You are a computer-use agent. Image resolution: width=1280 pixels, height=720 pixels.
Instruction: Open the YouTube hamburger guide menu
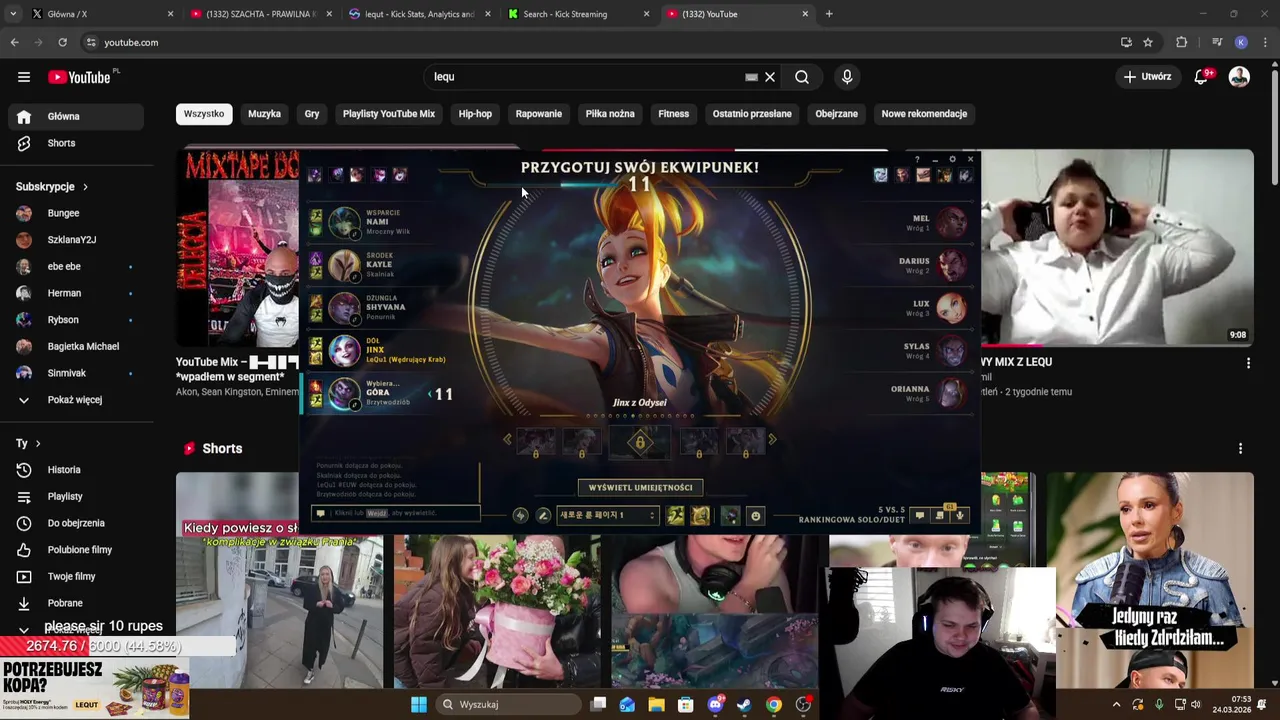pos(24,77)
